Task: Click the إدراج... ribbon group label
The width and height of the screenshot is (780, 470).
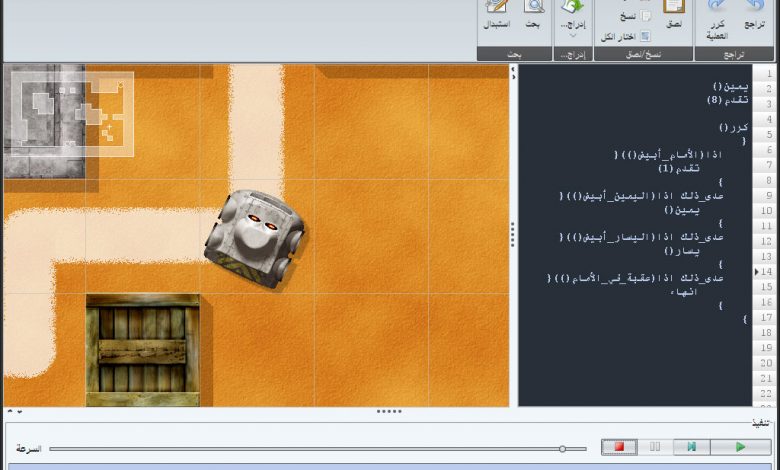Action: 573,55
